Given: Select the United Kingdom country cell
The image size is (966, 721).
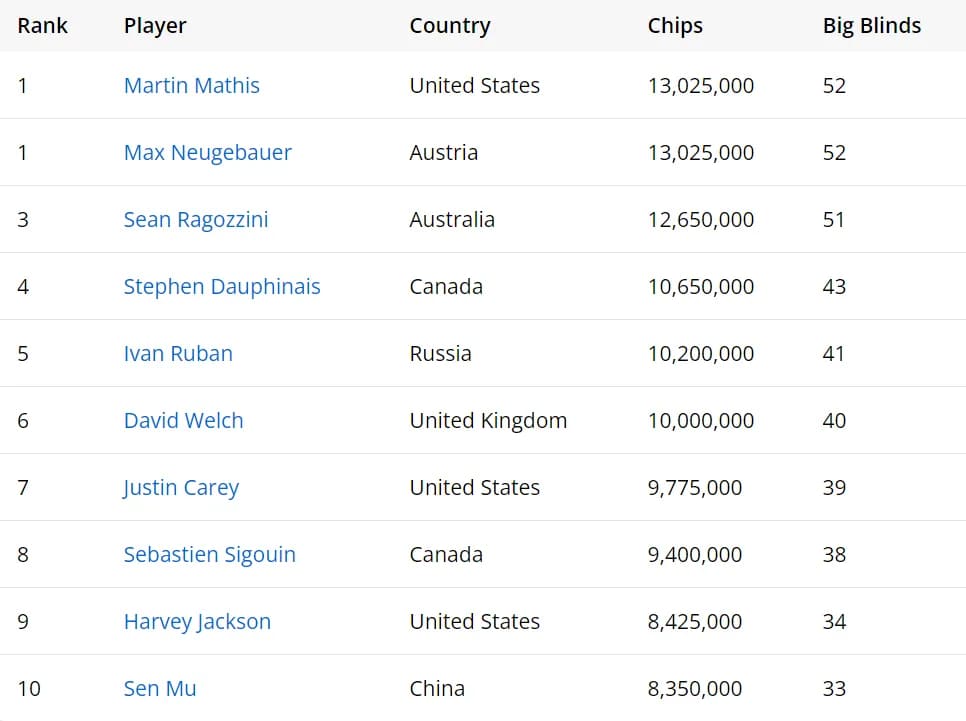Looking at the screenshot, I should [488, 421].
